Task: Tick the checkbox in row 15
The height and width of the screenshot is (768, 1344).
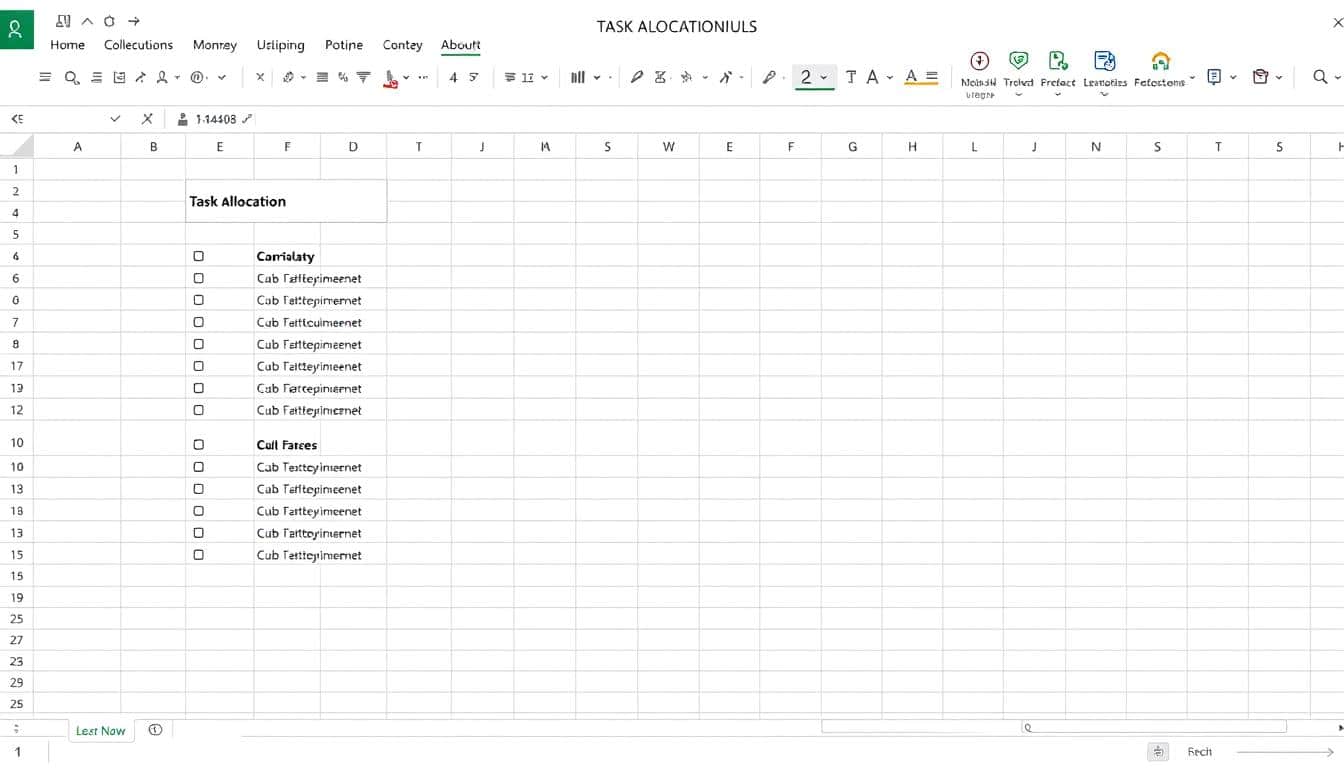Action: point(198,555)
